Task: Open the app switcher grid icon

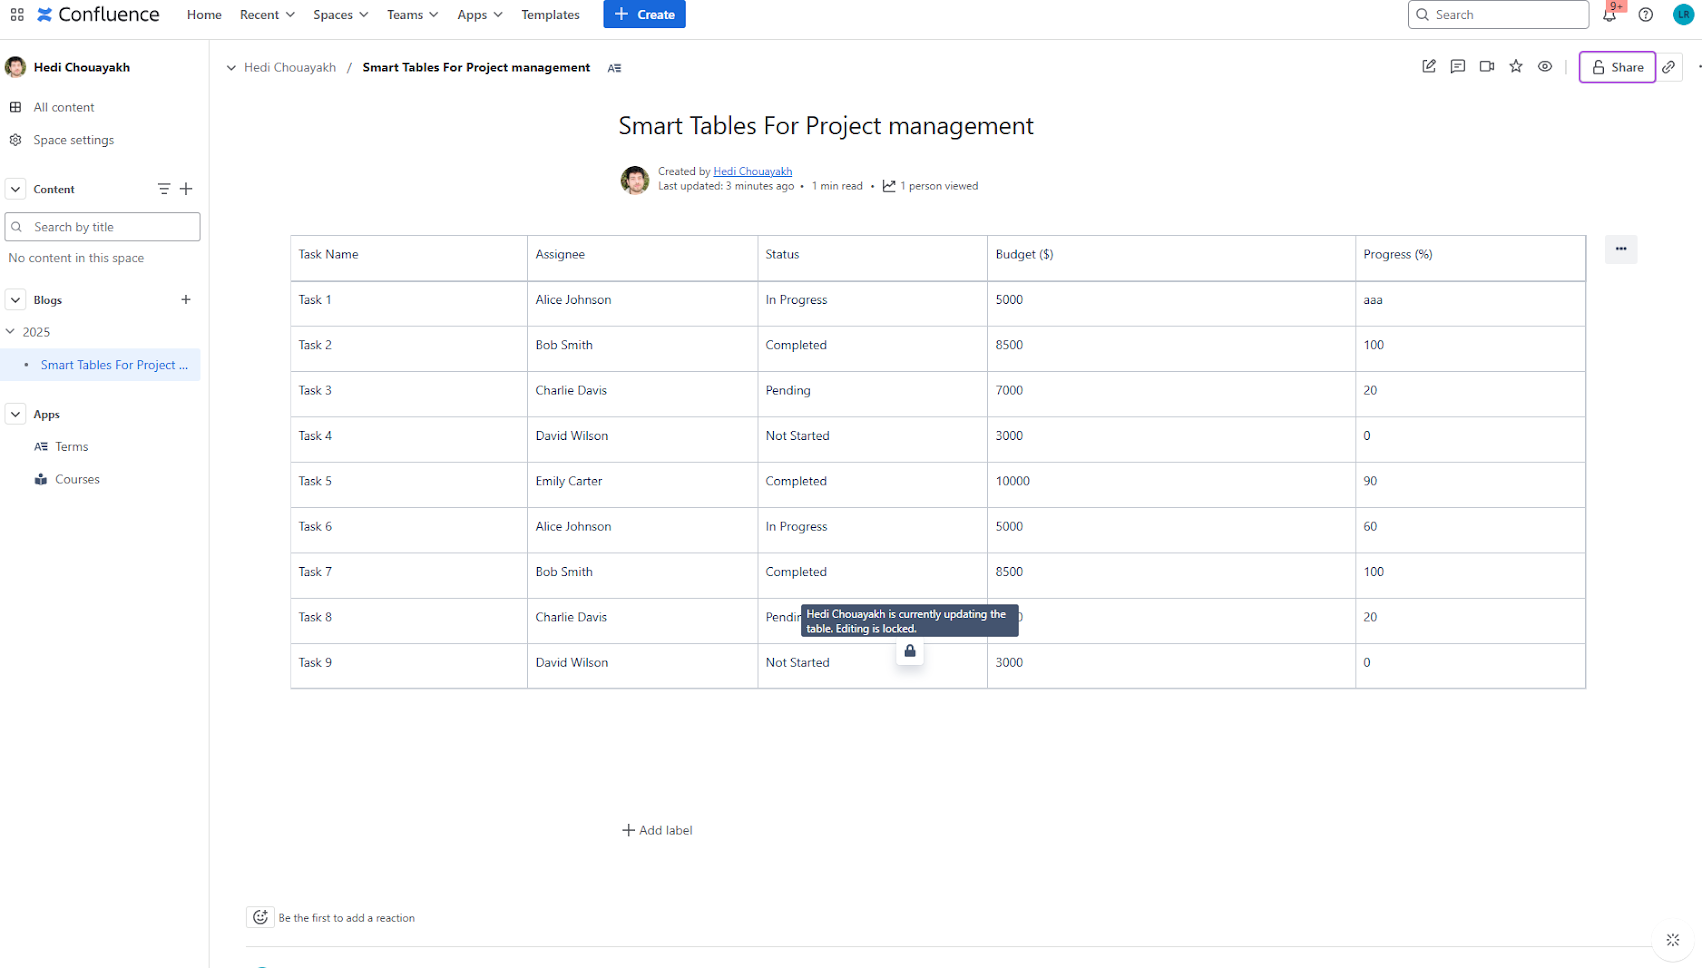Action: [x=17, y=15]
